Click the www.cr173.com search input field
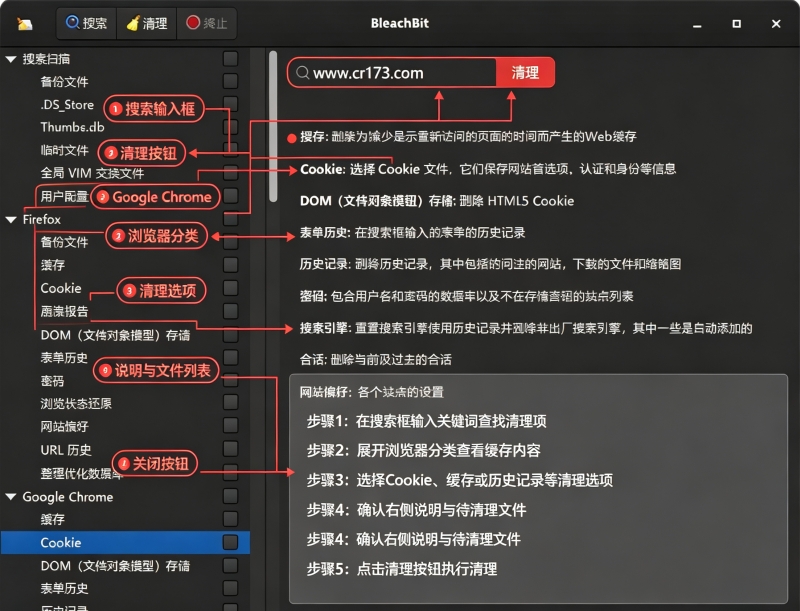 point(392,72)
